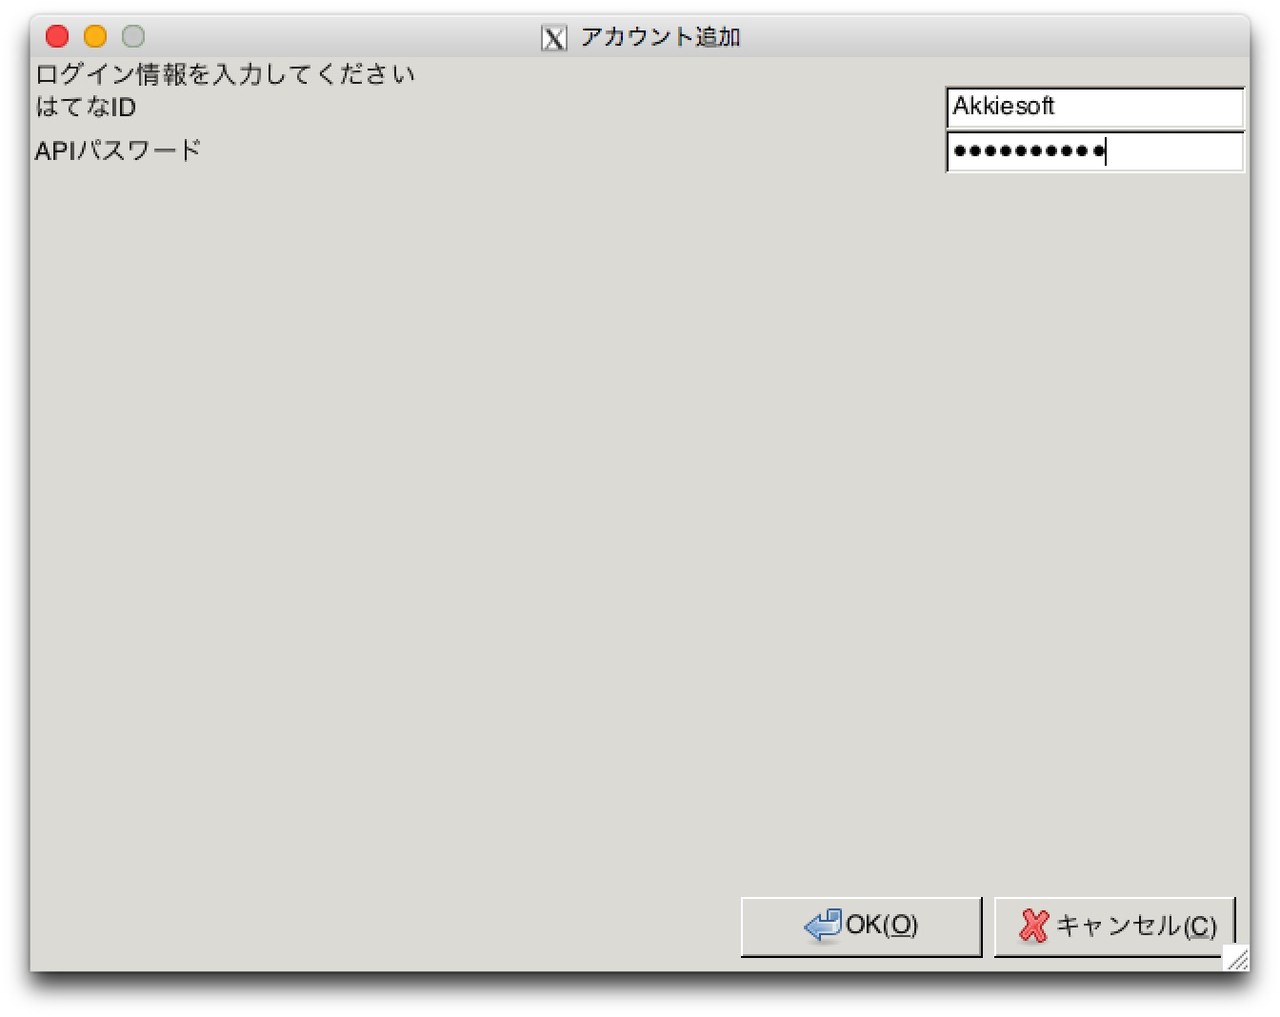Click the red X icon on Cancel button

(x=1033, y=925)
